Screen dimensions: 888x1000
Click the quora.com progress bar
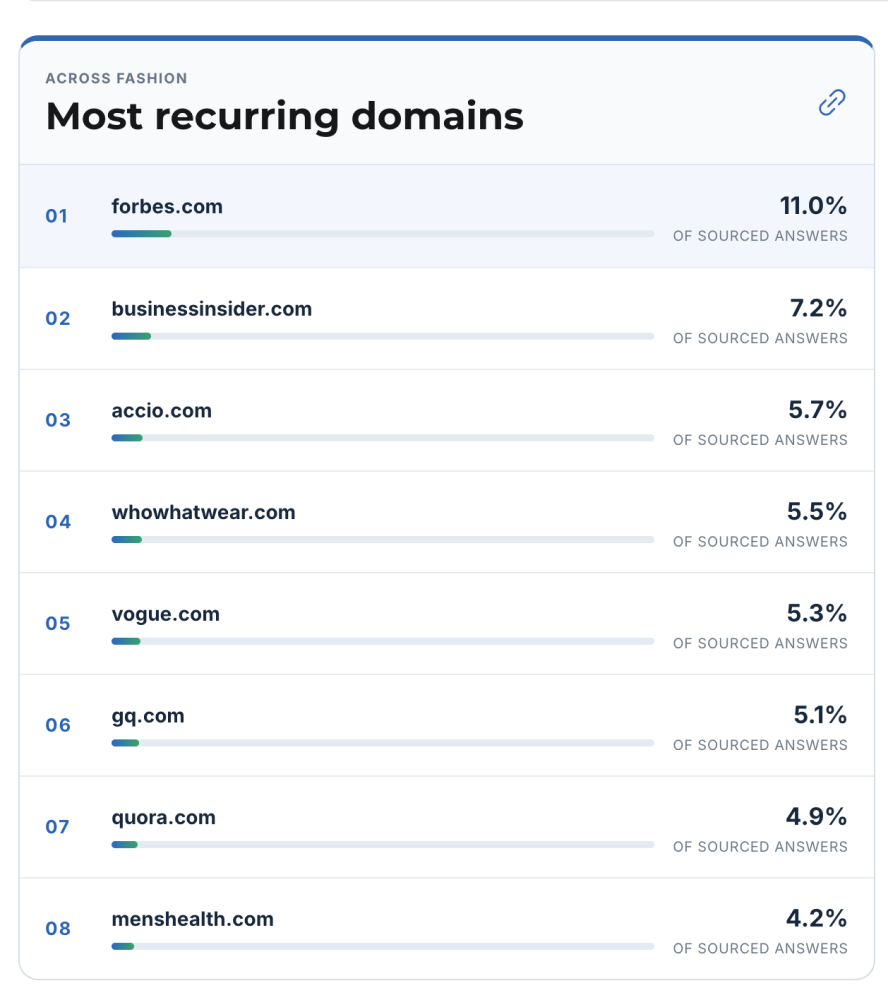383,845
